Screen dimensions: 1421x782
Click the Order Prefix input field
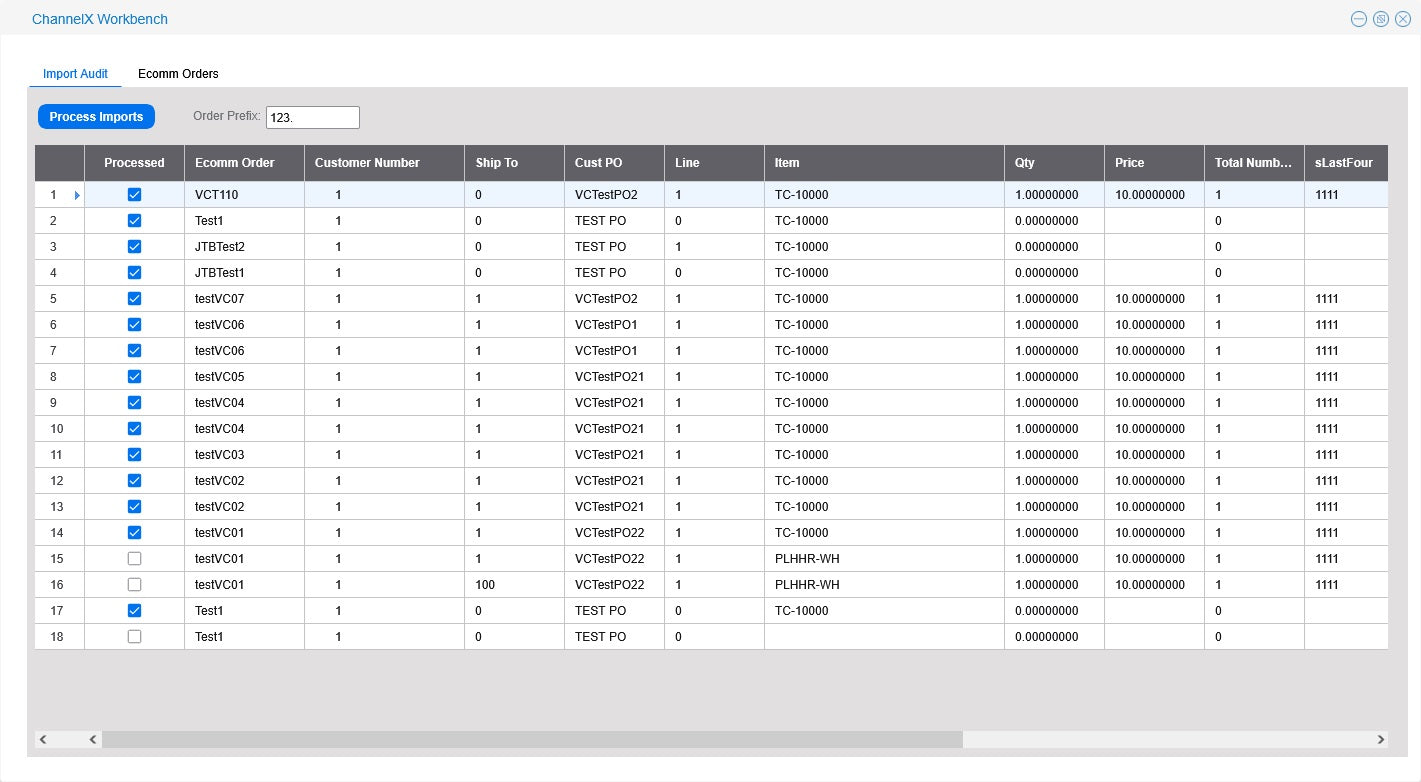coord(312,117)
